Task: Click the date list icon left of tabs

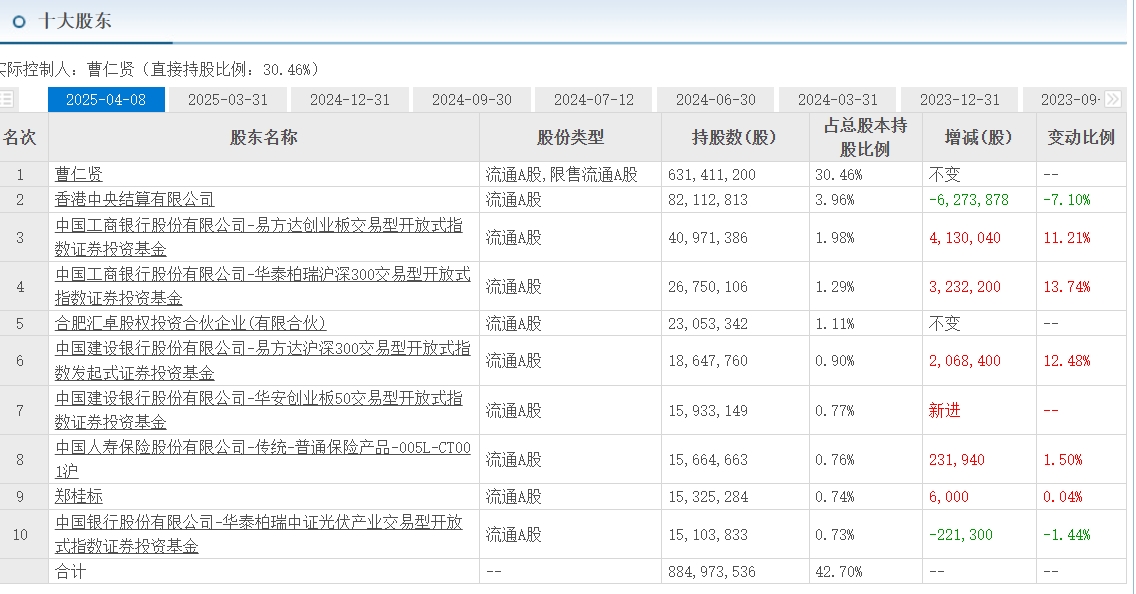Action: click(x=7, y=99)
